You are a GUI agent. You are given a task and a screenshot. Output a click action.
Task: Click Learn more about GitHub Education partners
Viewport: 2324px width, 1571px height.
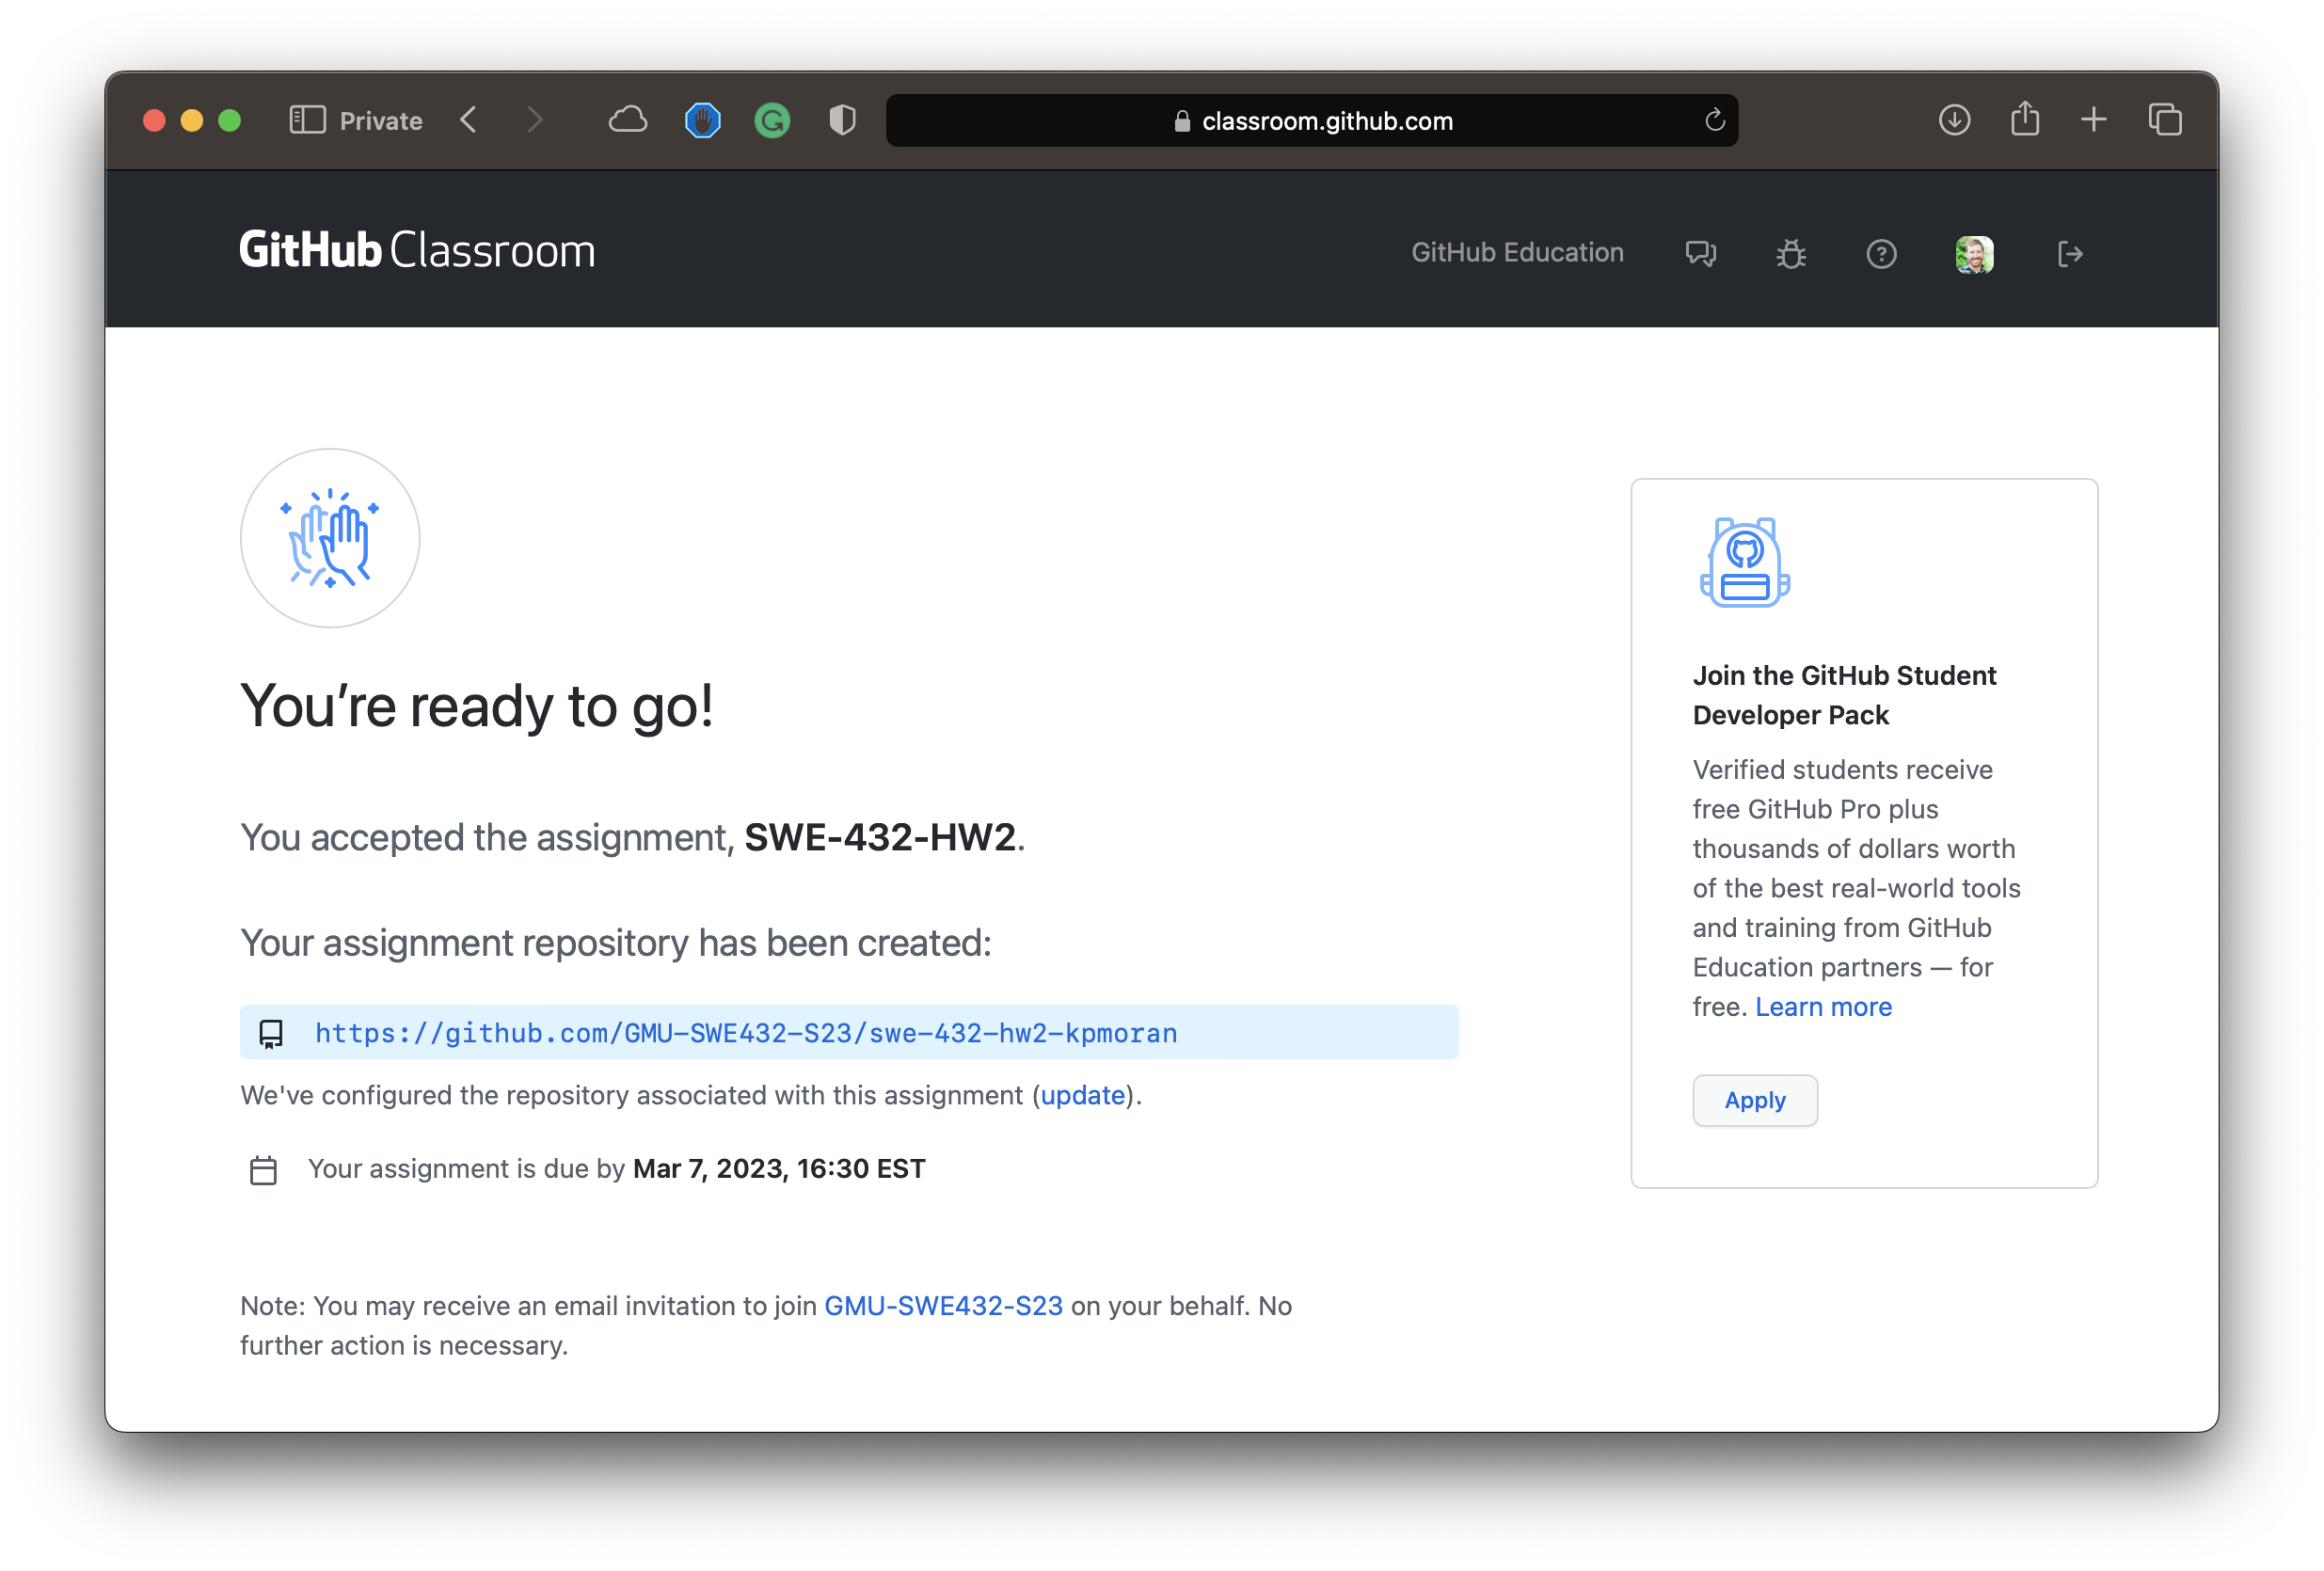[x=1824, y=1005]
